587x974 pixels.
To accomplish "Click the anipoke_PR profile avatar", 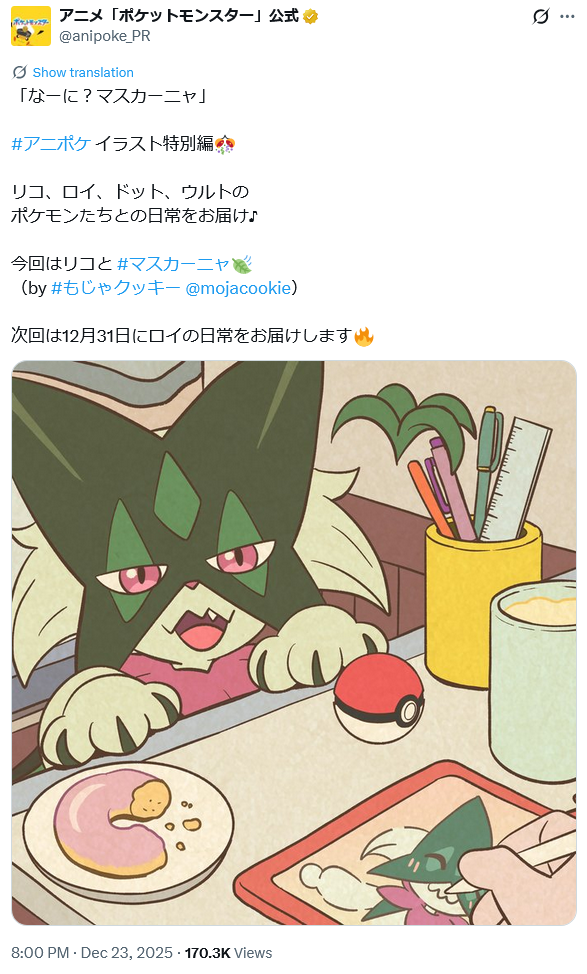I will click(30, 26).
